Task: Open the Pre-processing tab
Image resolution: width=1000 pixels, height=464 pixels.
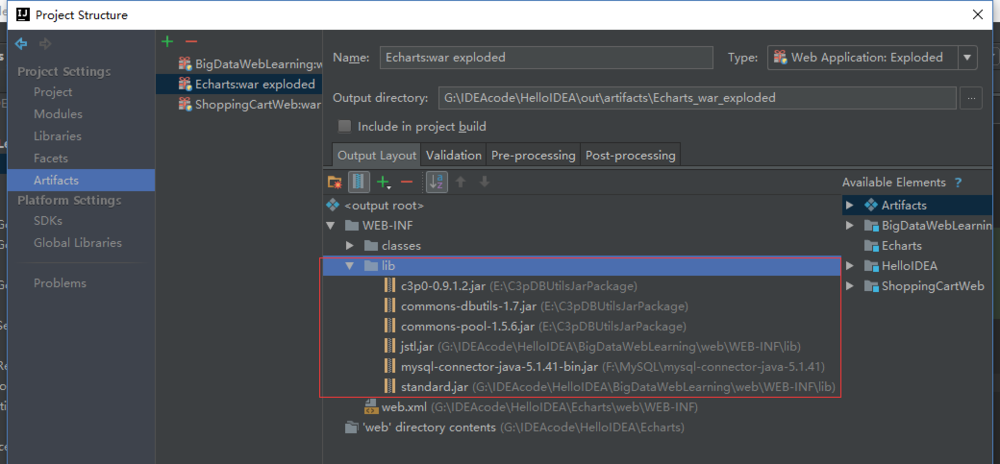Action: click(x=533, y=155)
